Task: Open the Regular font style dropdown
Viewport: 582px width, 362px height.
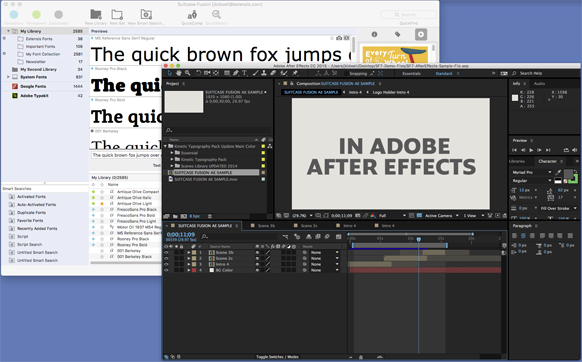Action: (x=532, y=180)
